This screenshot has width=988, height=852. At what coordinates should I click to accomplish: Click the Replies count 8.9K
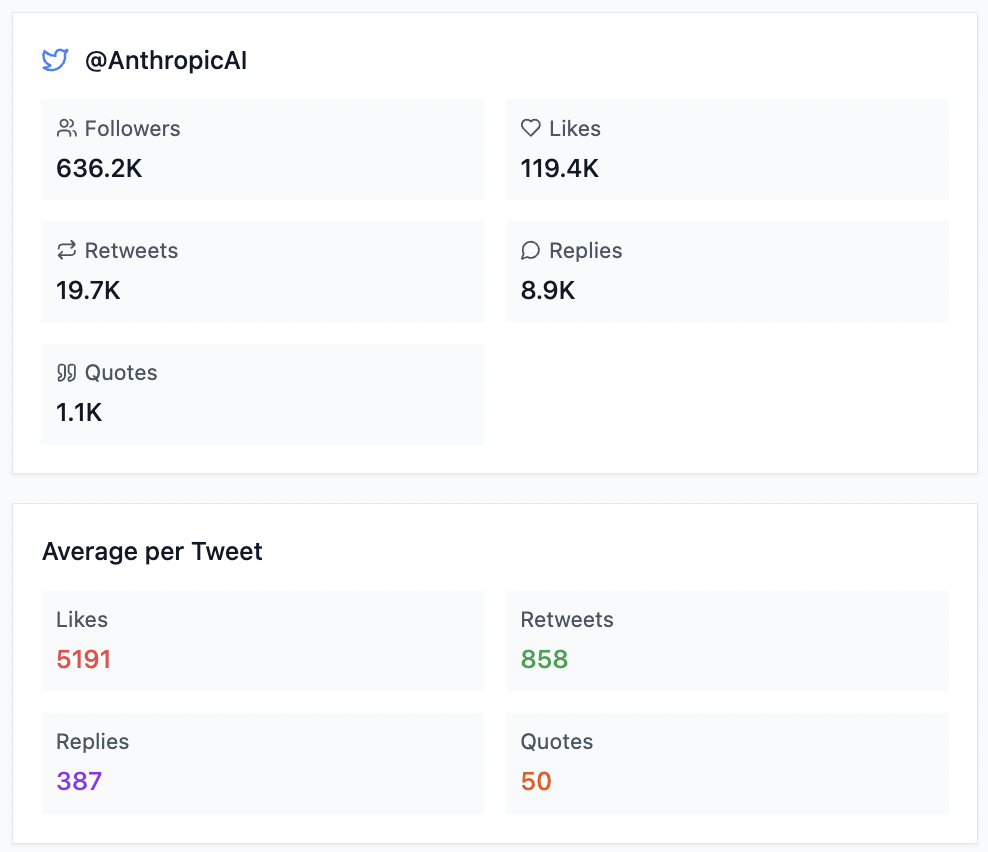[547, 290]
